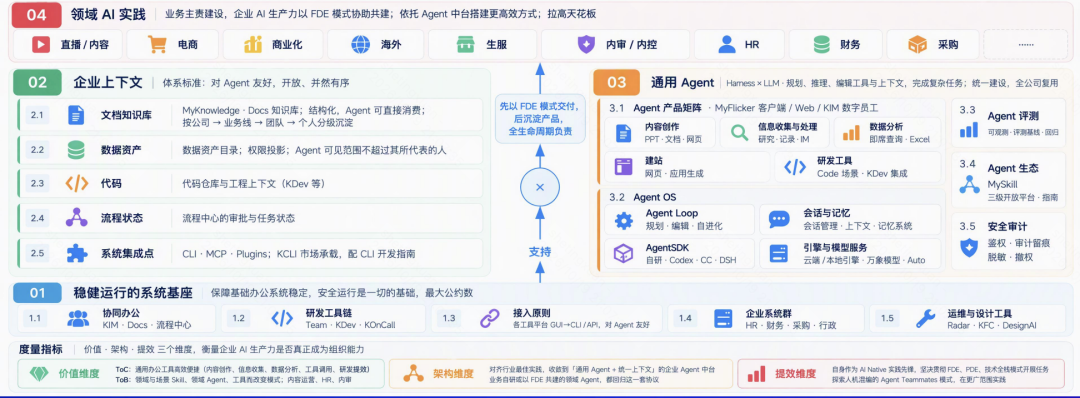This screenshot has height=398, width=1080.
Task: Click the purple layout icon for 建站
Action: point(623,167)
